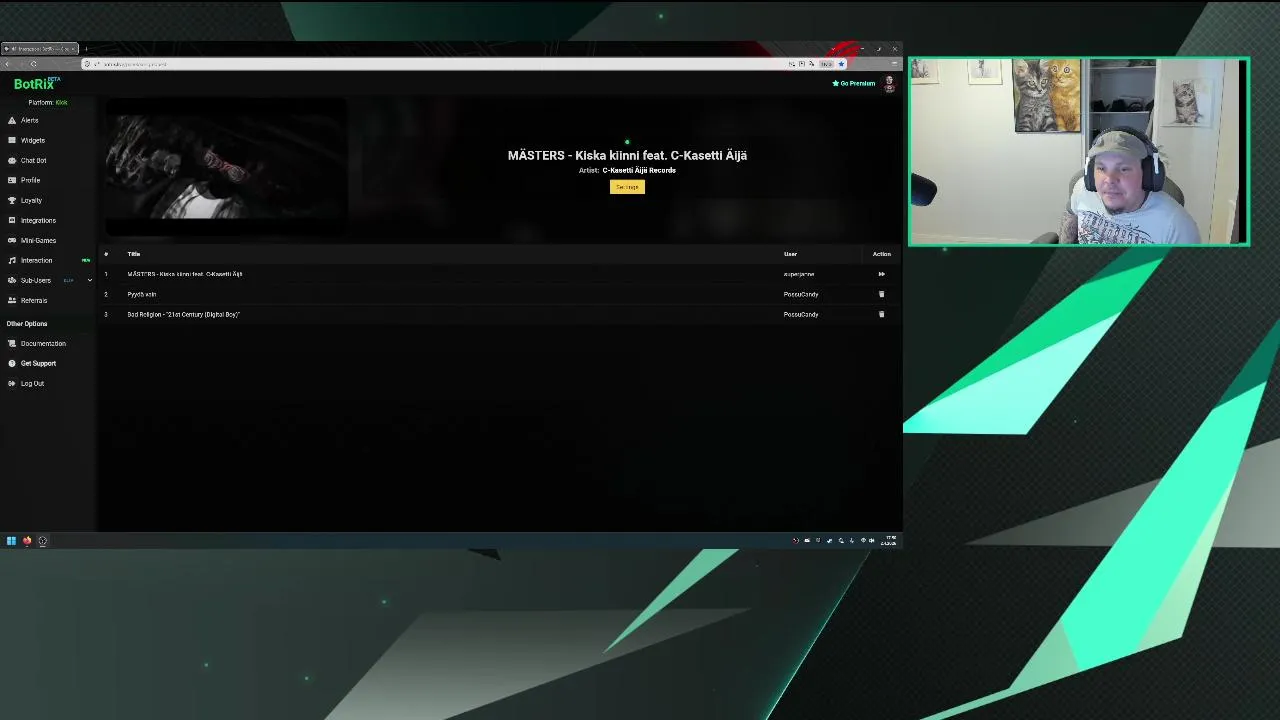Image resolution: width=1280 pixels, height=720 pixels.
Task: Select the BotRix browser tab
Action: click(40, 48)
